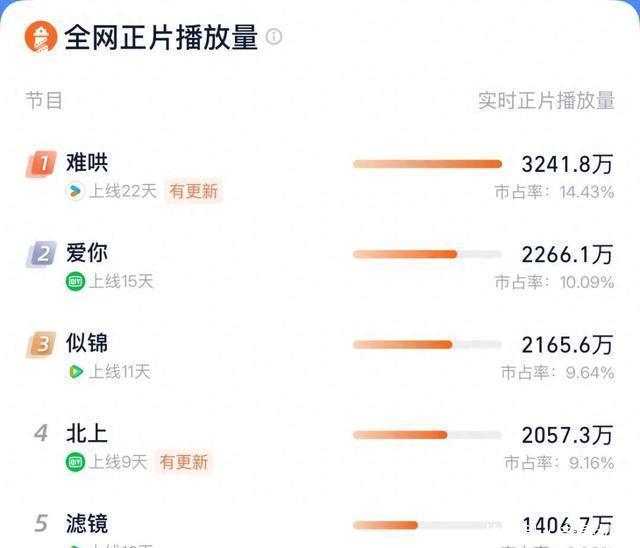The image size is (640, 548).
Task: Click the Youku platform icon under 难哄
Action: [75, 192]
